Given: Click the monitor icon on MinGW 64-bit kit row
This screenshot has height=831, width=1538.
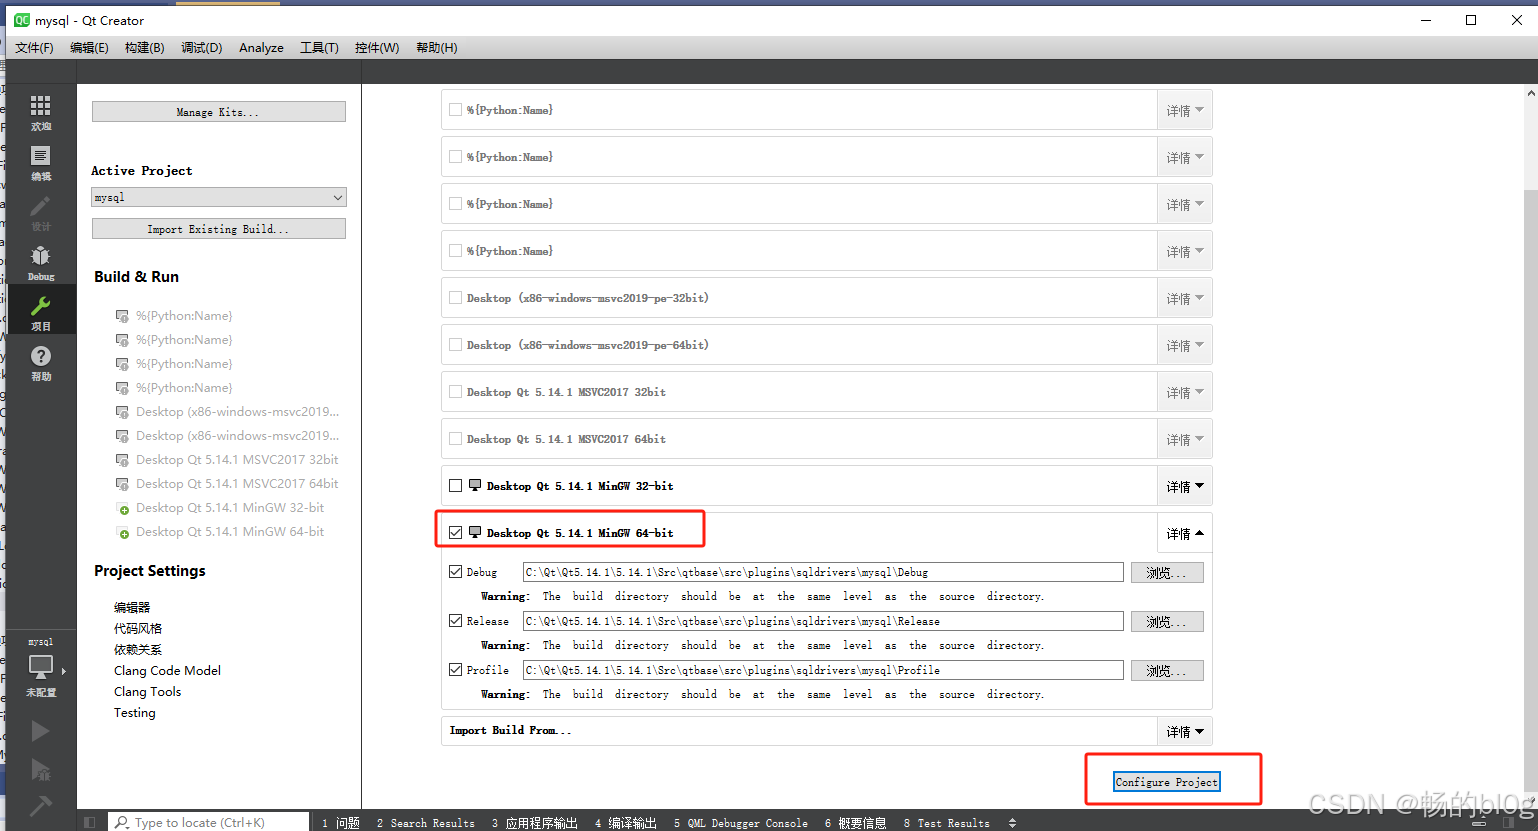Looking at the screenshot, I should pyautogui.click(x=475, y=533).
